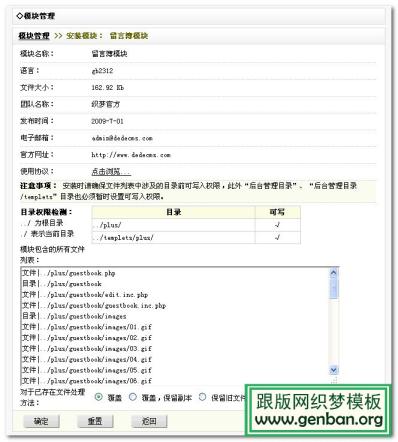The height and width of the screenshot is (442, 398).
Task: Click the images/06.gif file line
Action: pos(87,381)
